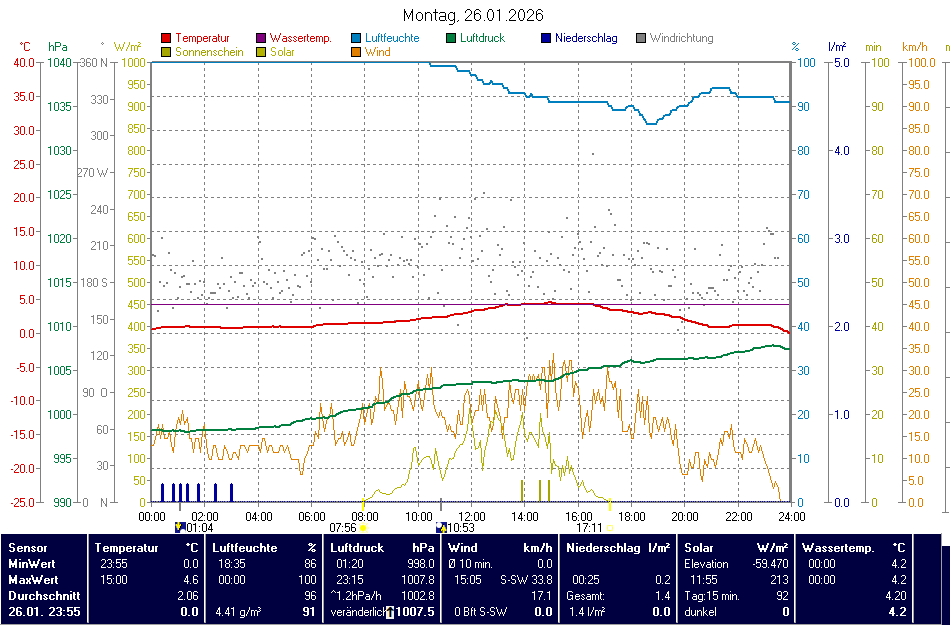Click the Windrichtung legend text
The image size is (950, 625).
(681, 39)
